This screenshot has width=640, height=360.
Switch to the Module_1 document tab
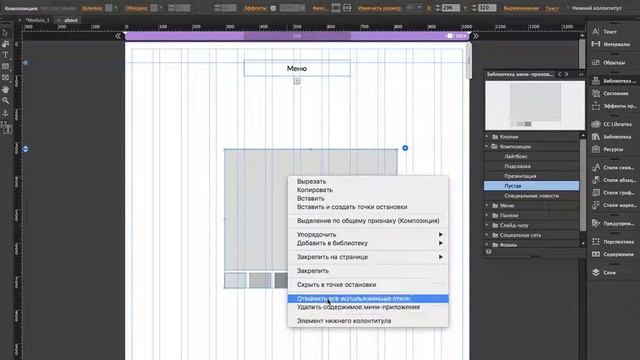tap(37, 20)
